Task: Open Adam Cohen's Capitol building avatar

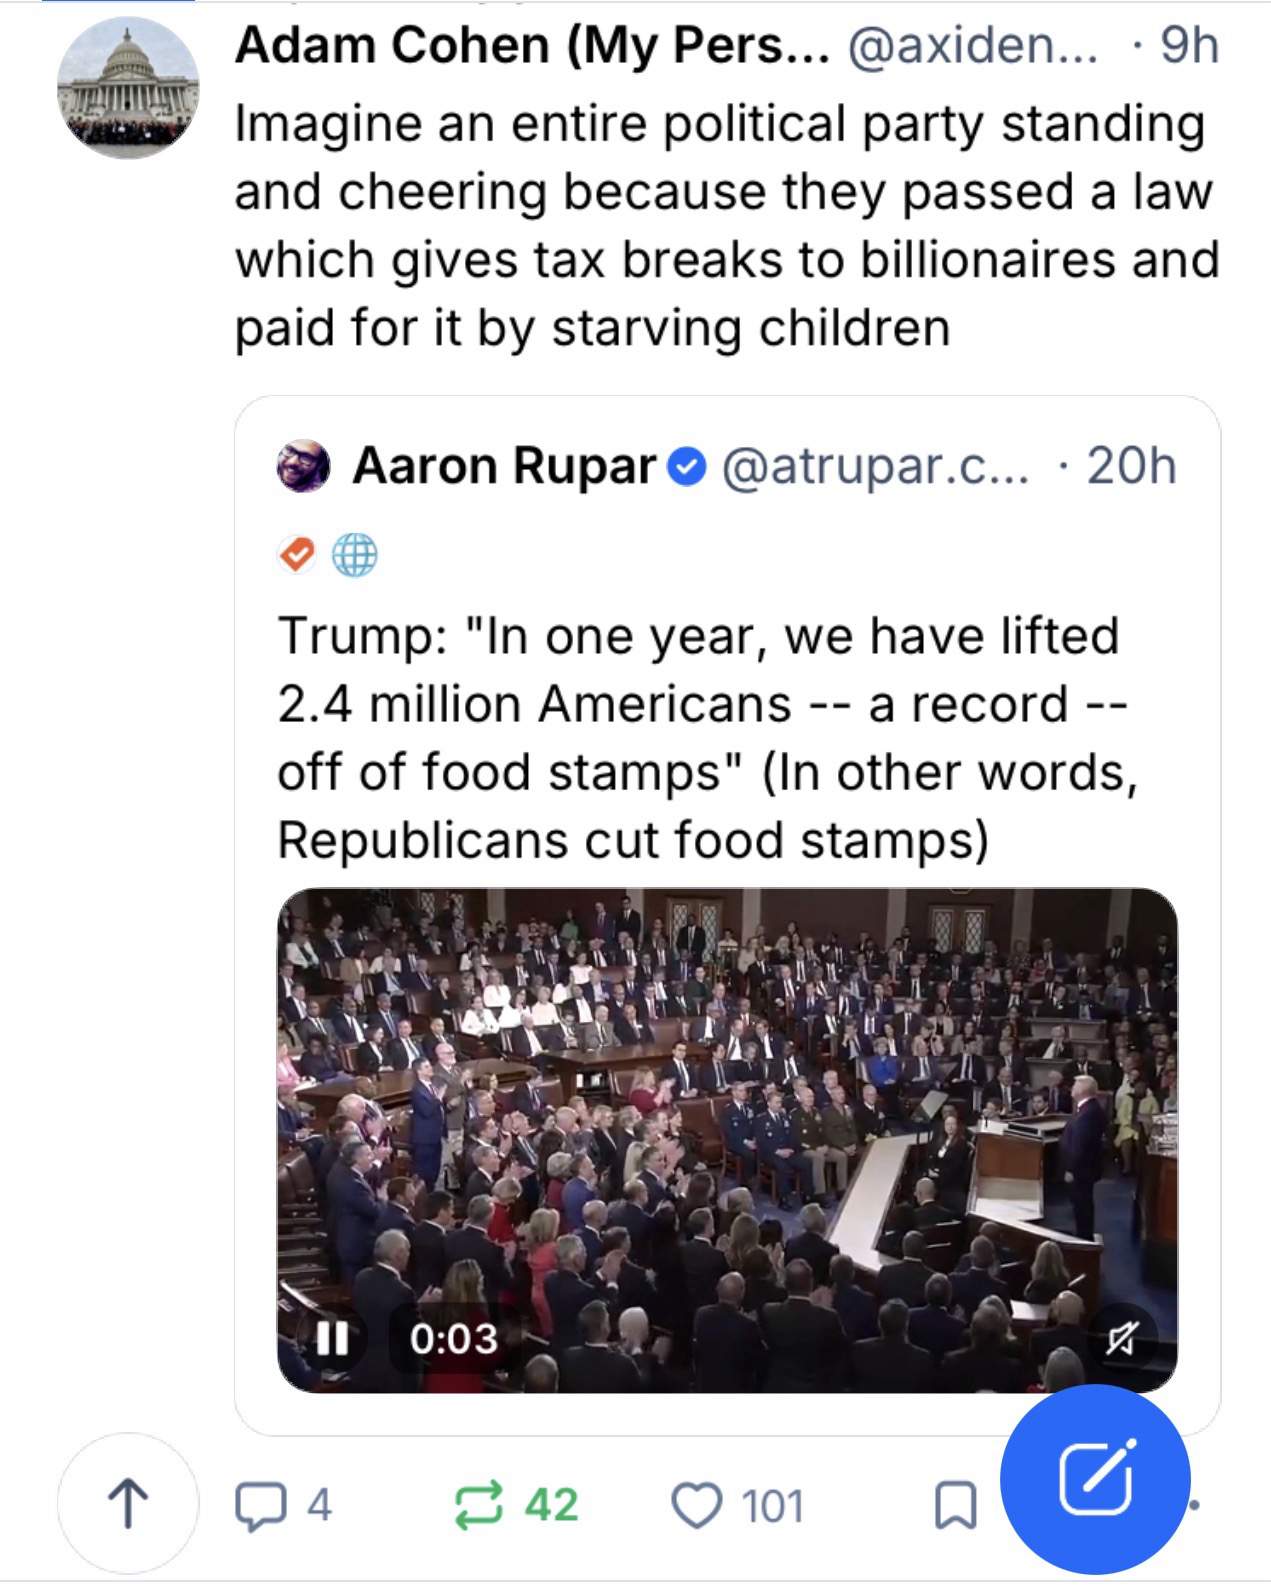Action: [x=127, y=88]
